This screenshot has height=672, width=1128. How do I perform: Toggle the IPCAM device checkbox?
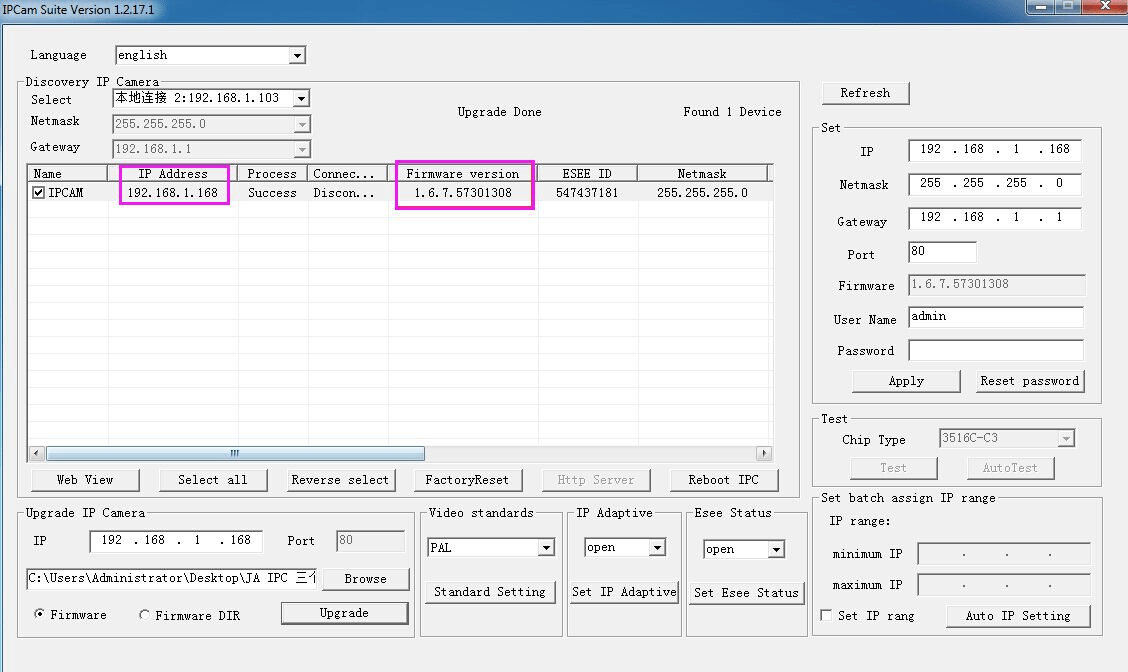pyautogui.click(x=39, y=193)
